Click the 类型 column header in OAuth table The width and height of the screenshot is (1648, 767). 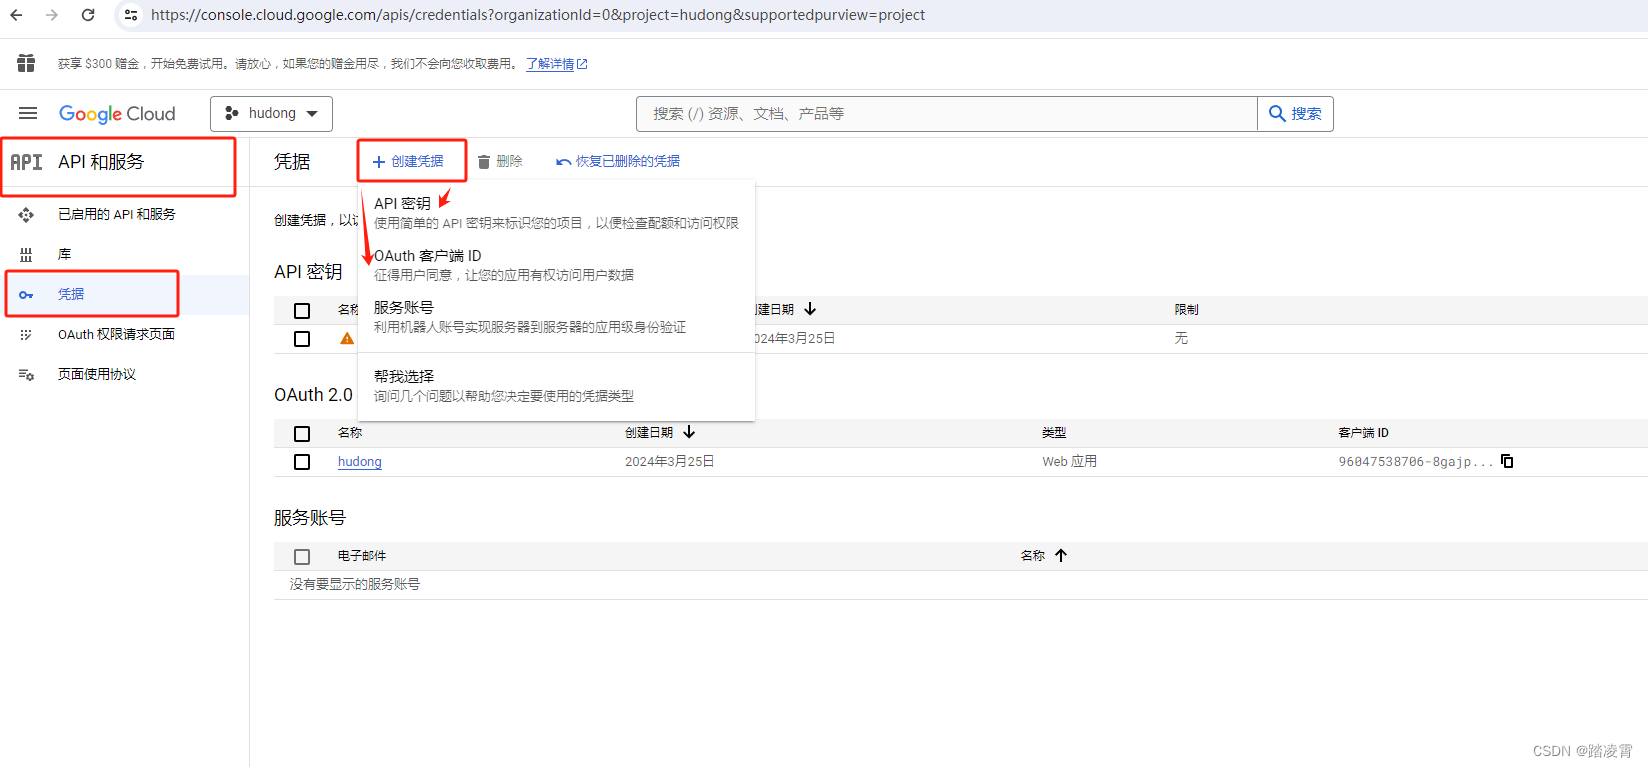tap(1054, 433)
